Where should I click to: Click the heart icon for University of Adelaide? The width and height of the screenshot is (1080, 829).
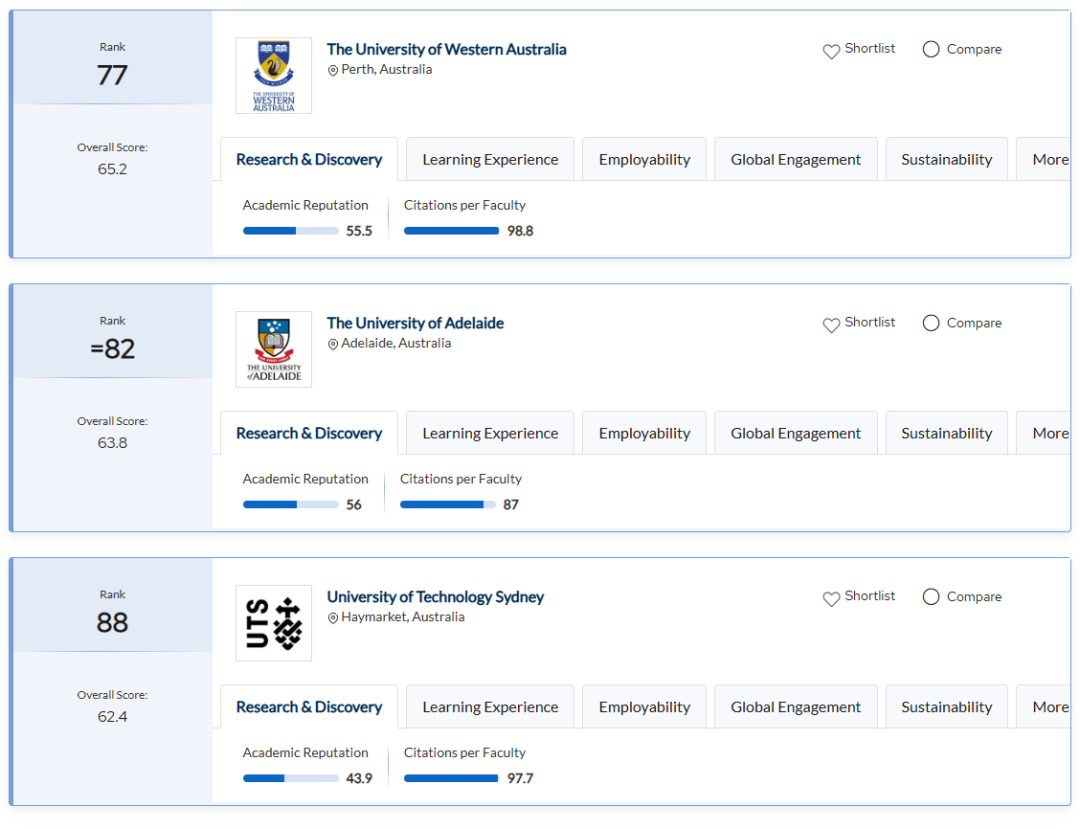click(x=831, y=325)
